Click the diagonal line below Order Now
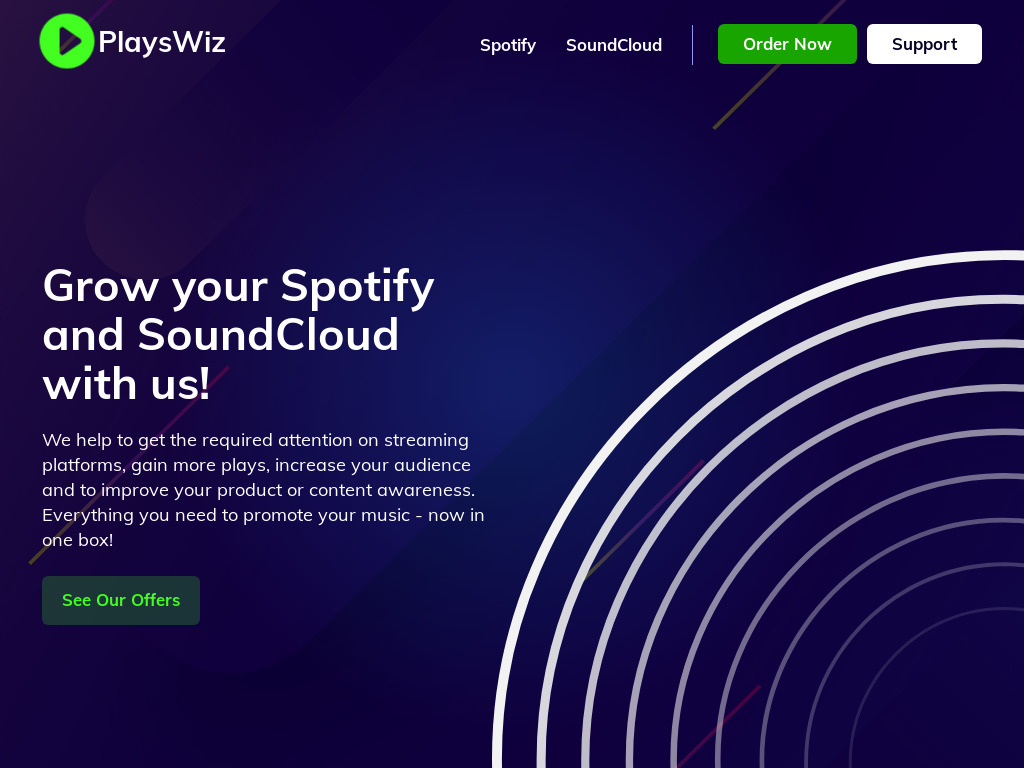 [749, 95]
